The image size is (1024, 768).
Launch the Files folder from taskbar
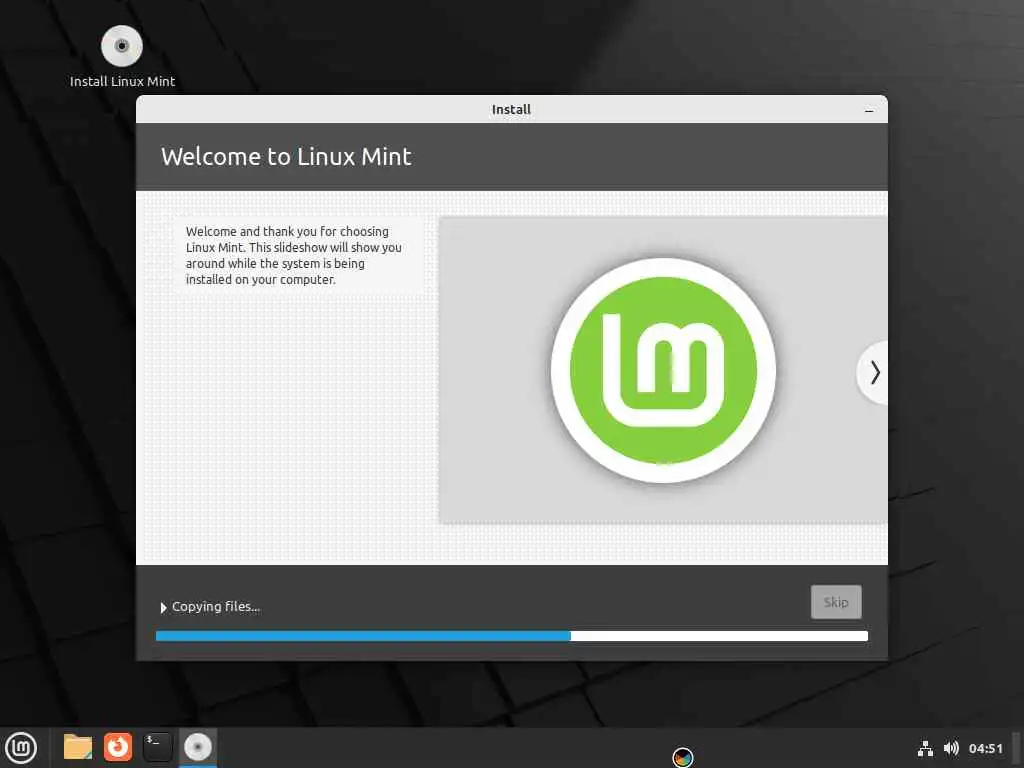coord(78,747)
